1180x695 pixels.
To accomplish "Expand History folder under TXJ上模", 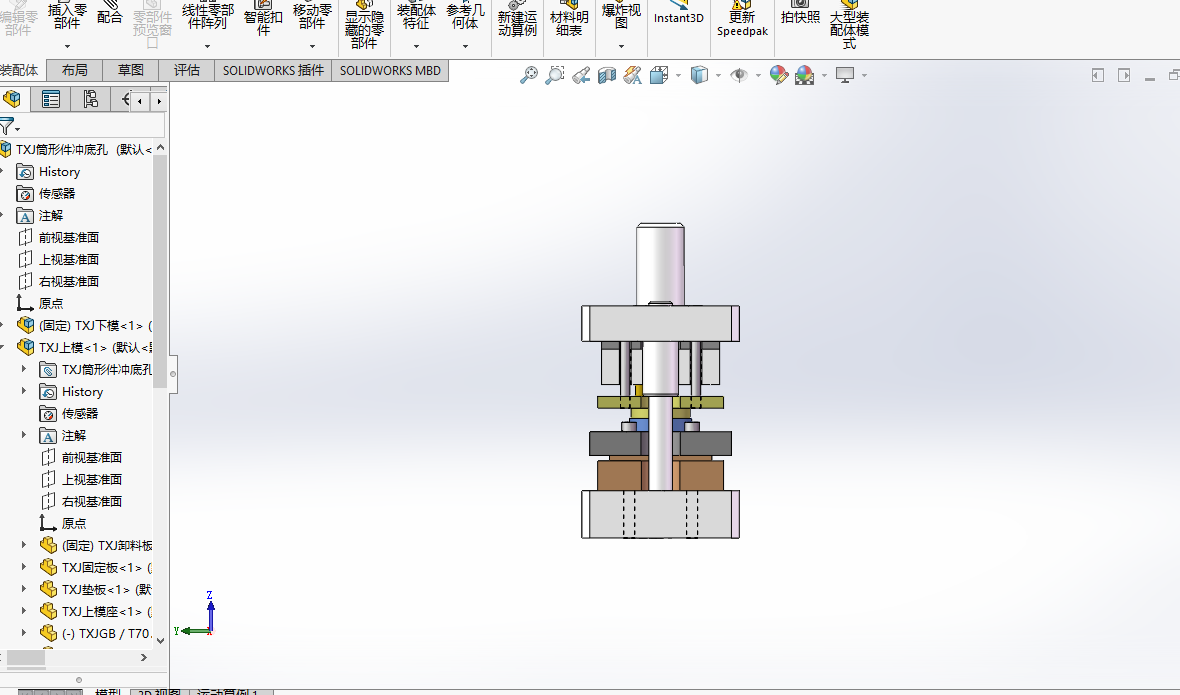I will (x=23, y=391).
